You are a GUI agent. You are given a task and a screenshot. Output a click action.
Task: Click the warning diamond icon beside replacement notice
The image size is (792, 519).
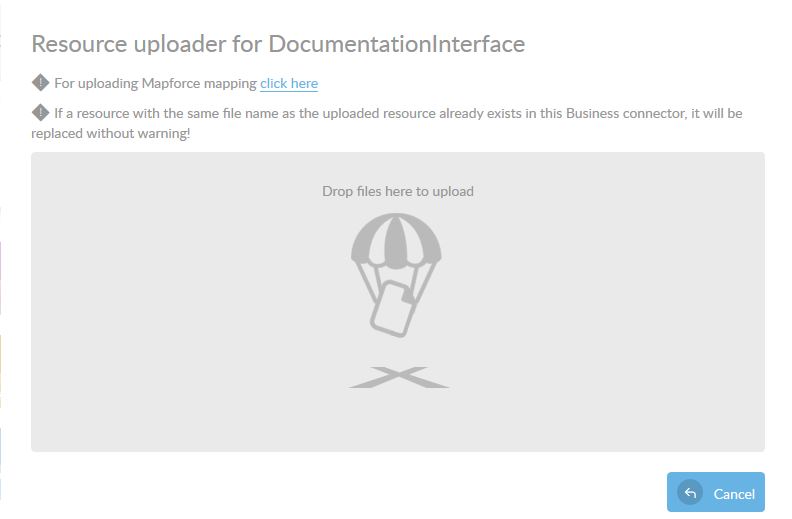(x=40, y=112)
